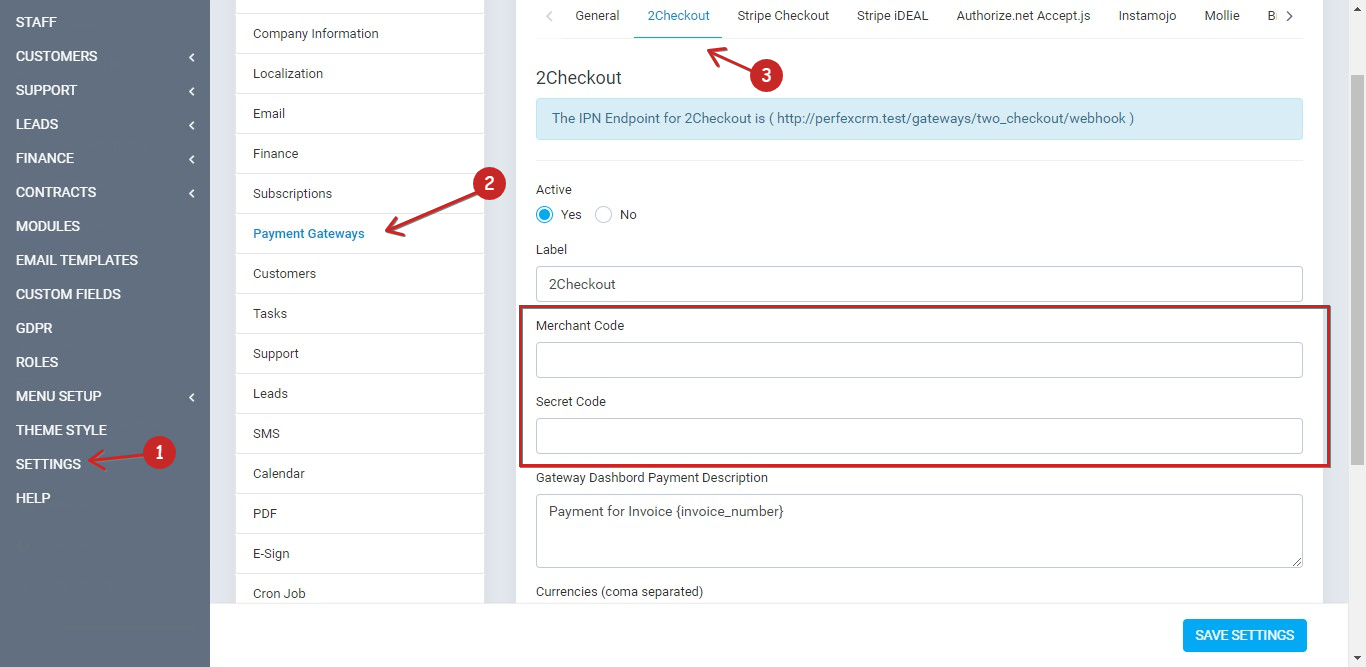Open Localization settings
The height and width of the screenshot is (667, 1366).
pyautogui.click(x=360, y=74)
